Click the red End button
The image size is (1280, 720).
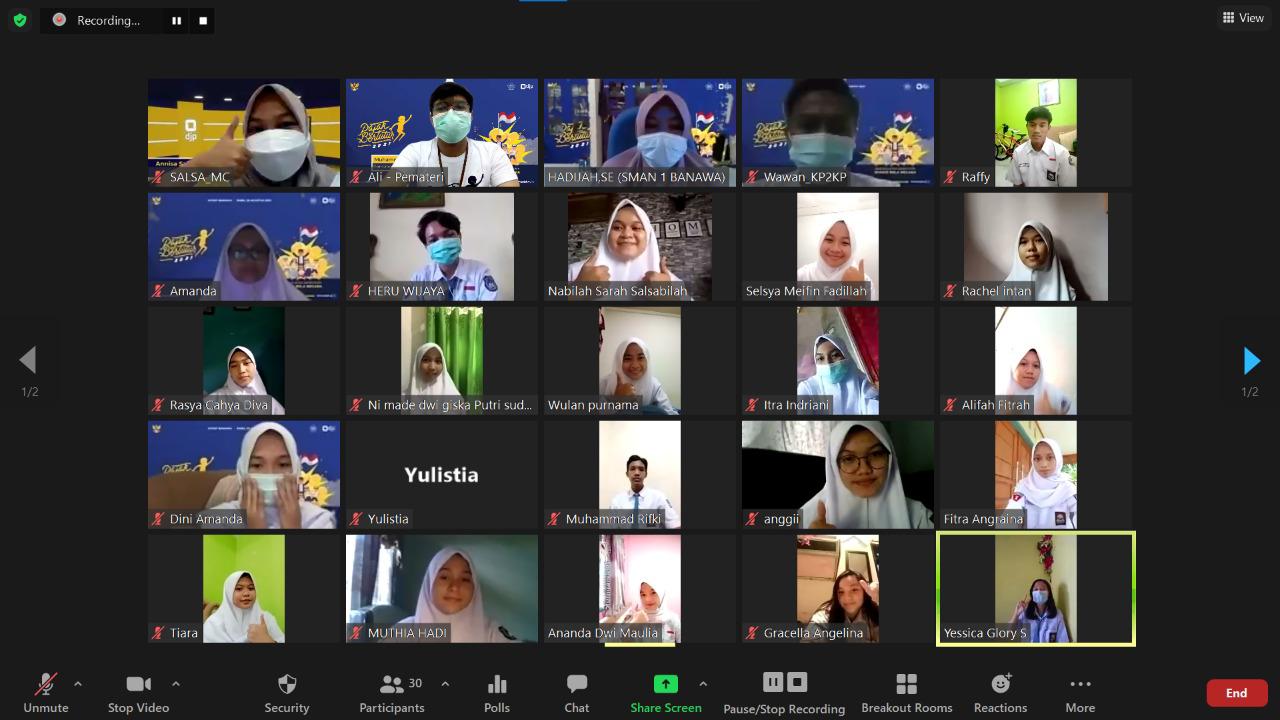pos(1236,693)
